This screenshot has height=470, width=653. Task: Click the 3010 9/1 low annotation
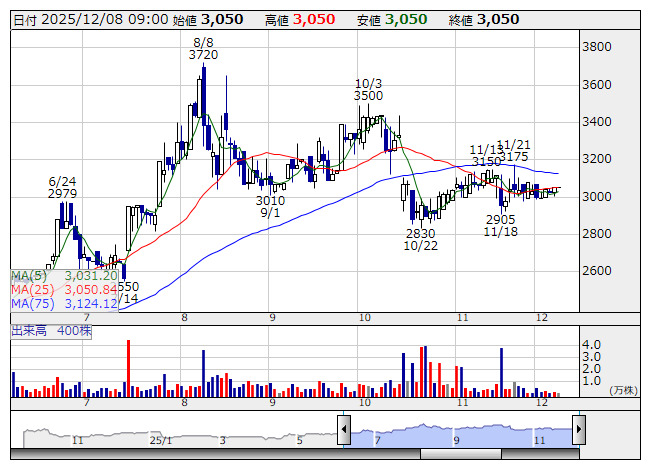[x=269, y=207]
